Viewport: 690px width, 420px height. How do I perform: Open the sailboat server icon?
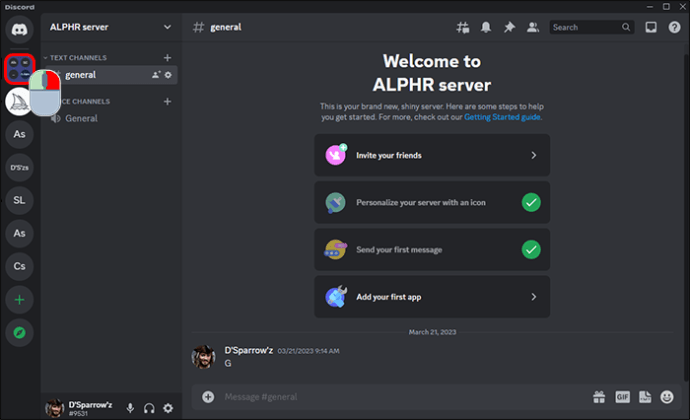pos(18,102)
